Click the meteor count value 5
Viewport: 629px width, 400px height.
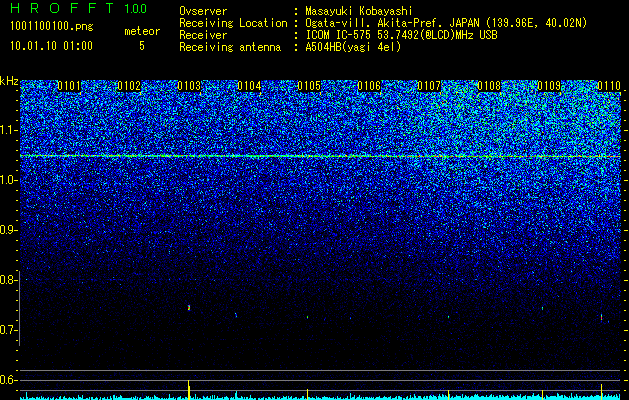(142, 46)
